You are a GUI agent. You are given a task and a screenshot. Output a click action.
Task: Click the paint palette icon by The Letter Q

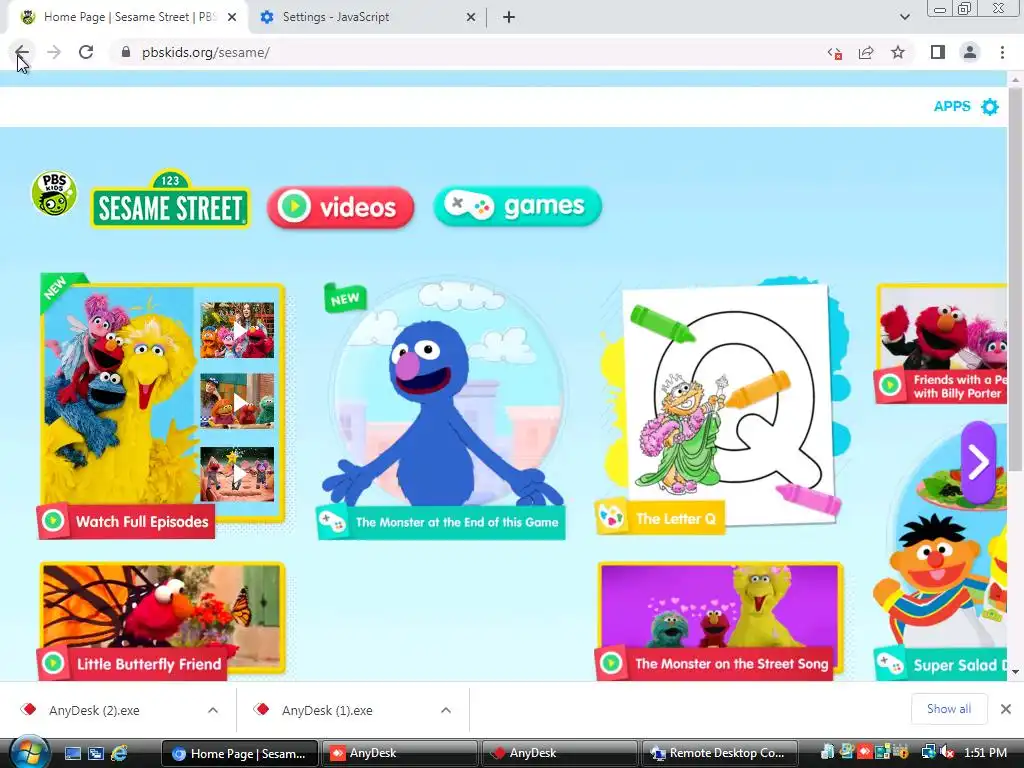pyautogui.click(x=611, y=517)
